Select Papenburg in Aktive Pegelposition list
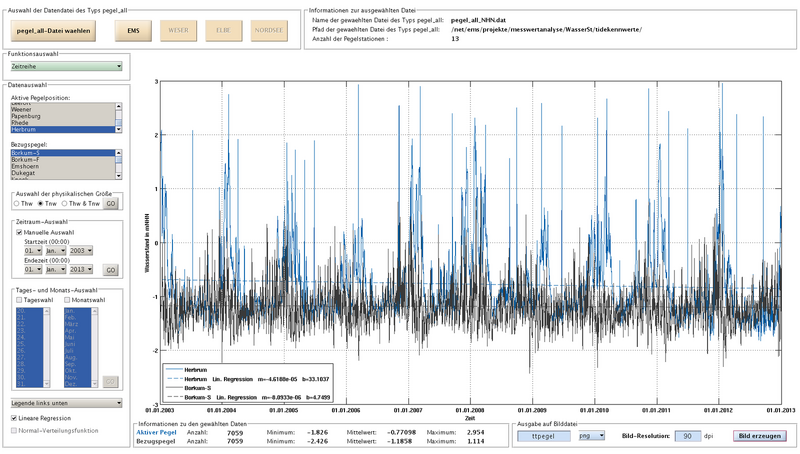The width and height of the screenshot is (800, 454). 26,116
